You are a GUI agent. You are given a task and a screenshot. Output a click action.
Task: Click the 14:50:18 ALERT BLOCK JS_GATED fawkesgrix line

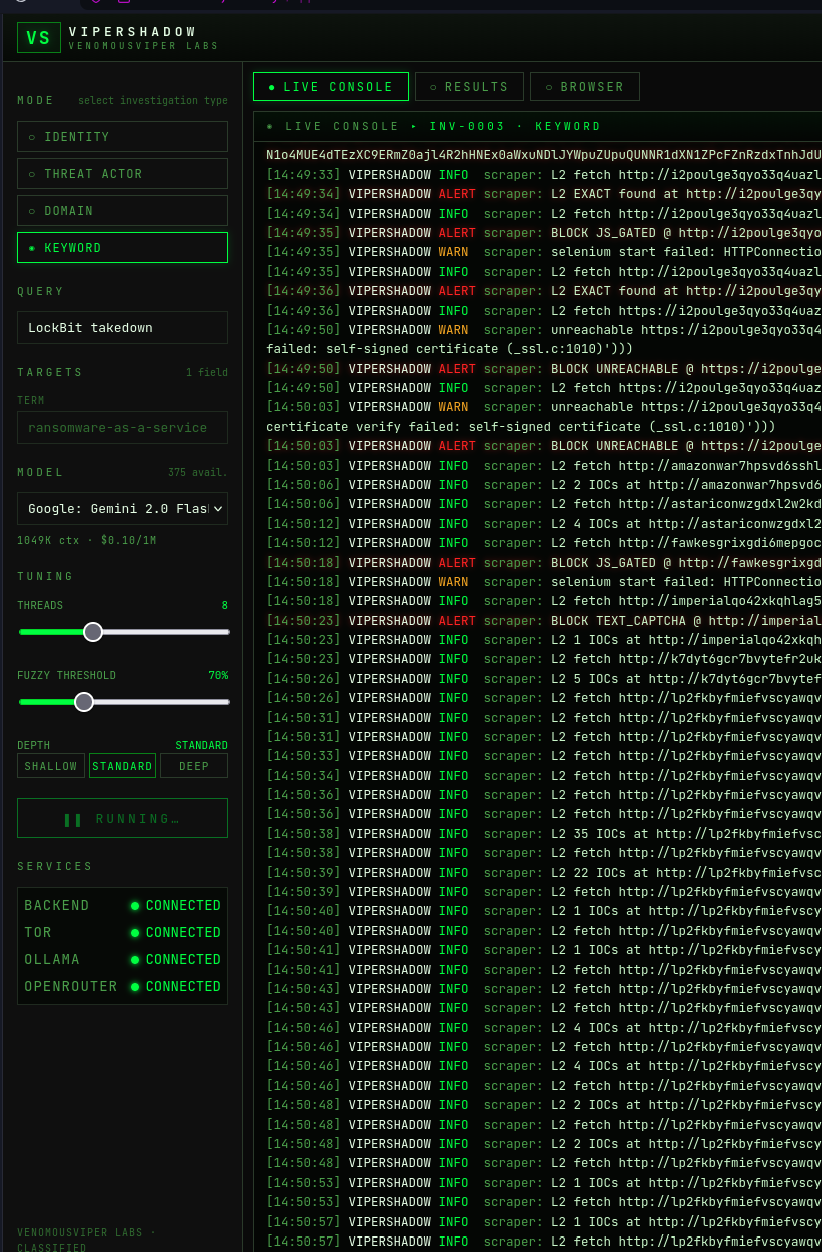543,562
